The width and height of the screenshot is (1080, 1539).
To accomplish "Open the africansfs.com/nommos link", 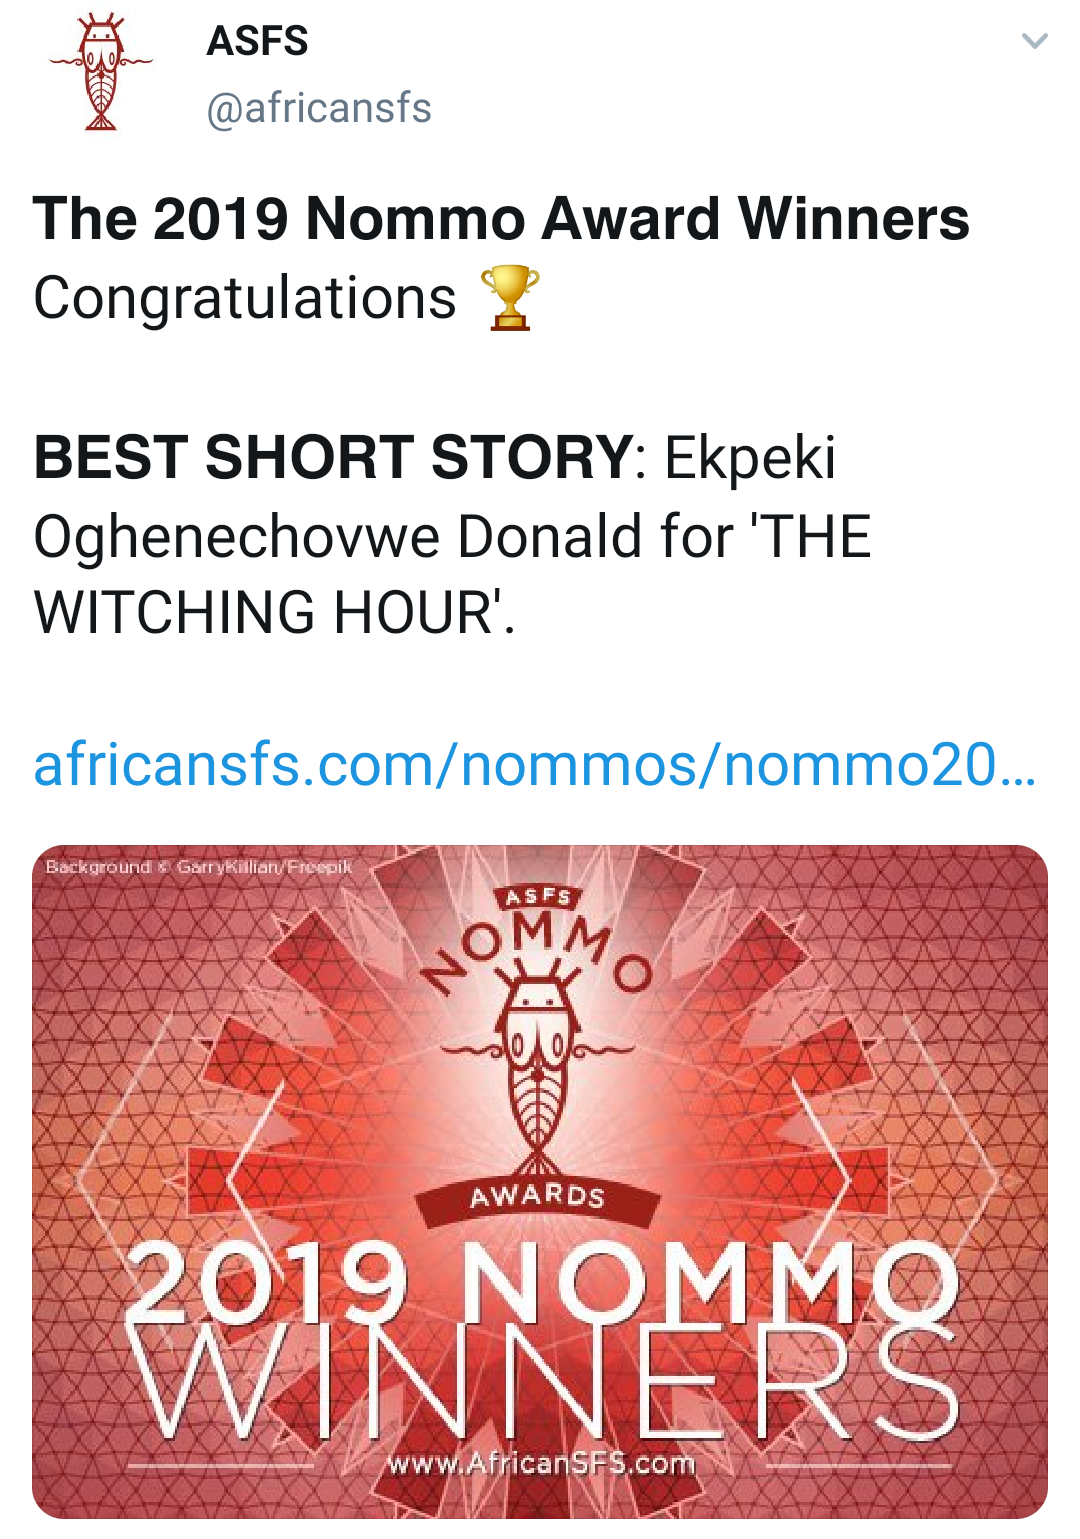I will pos(534,765).
